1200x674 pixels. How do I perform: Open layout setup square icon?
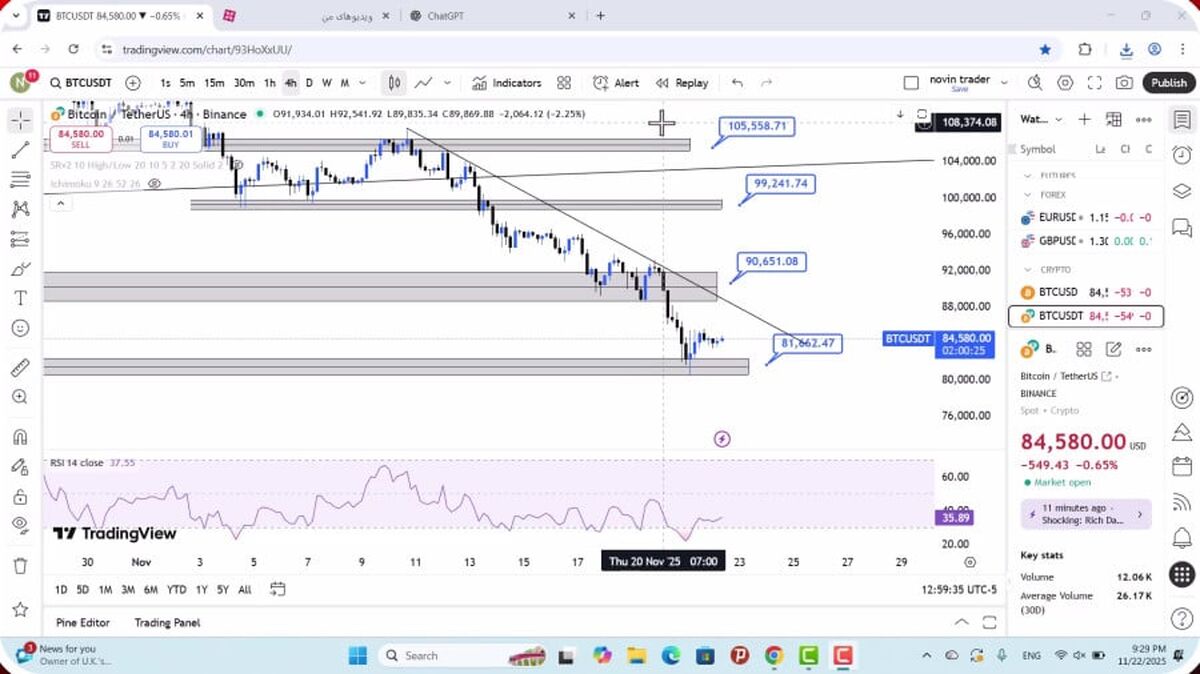pos(910,83)
